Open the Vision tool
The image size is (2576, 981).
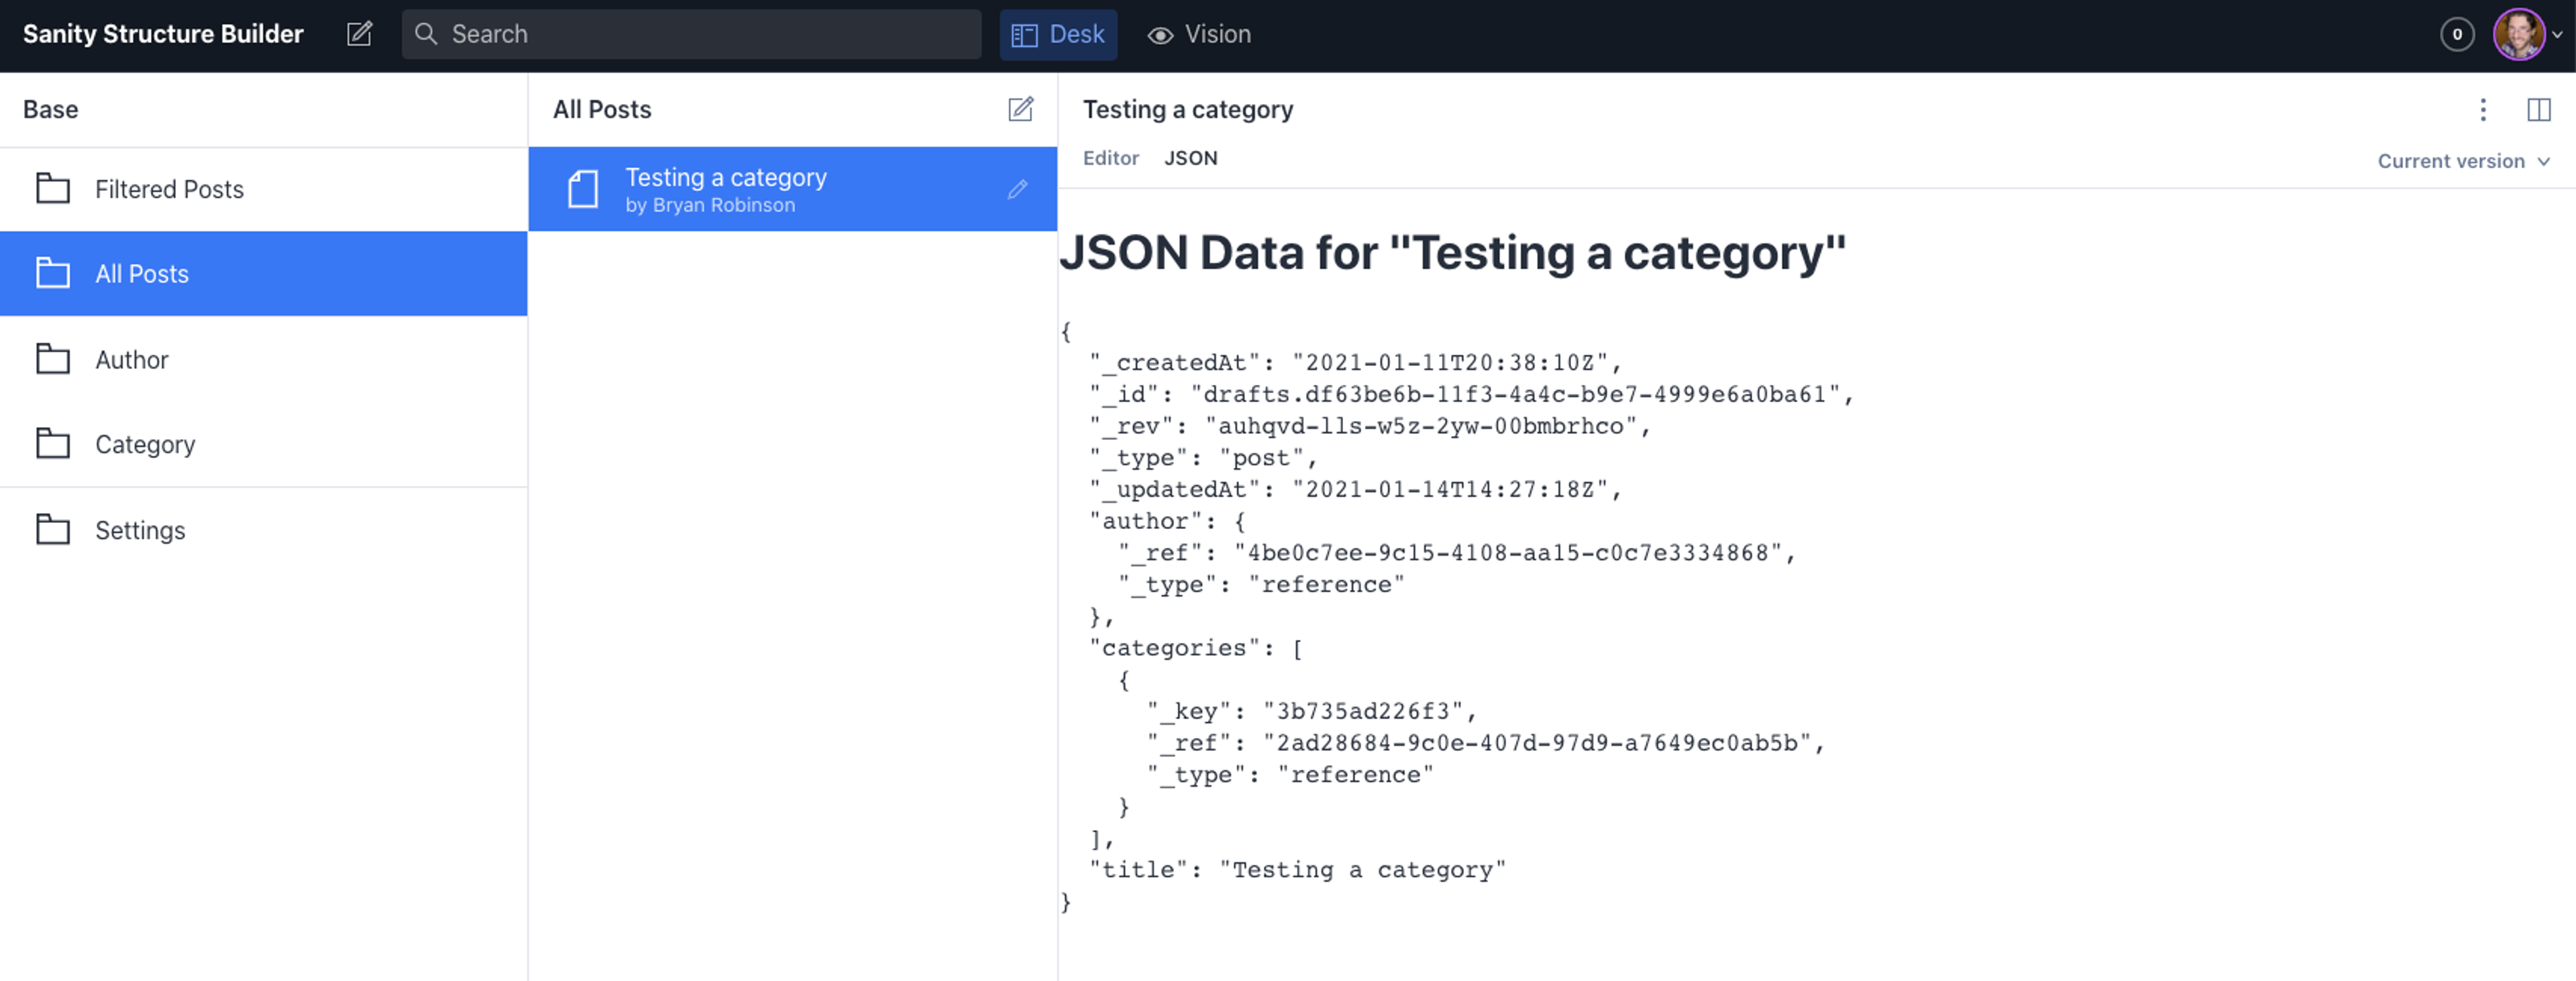pyautogui.click(x=1199, y=34)
